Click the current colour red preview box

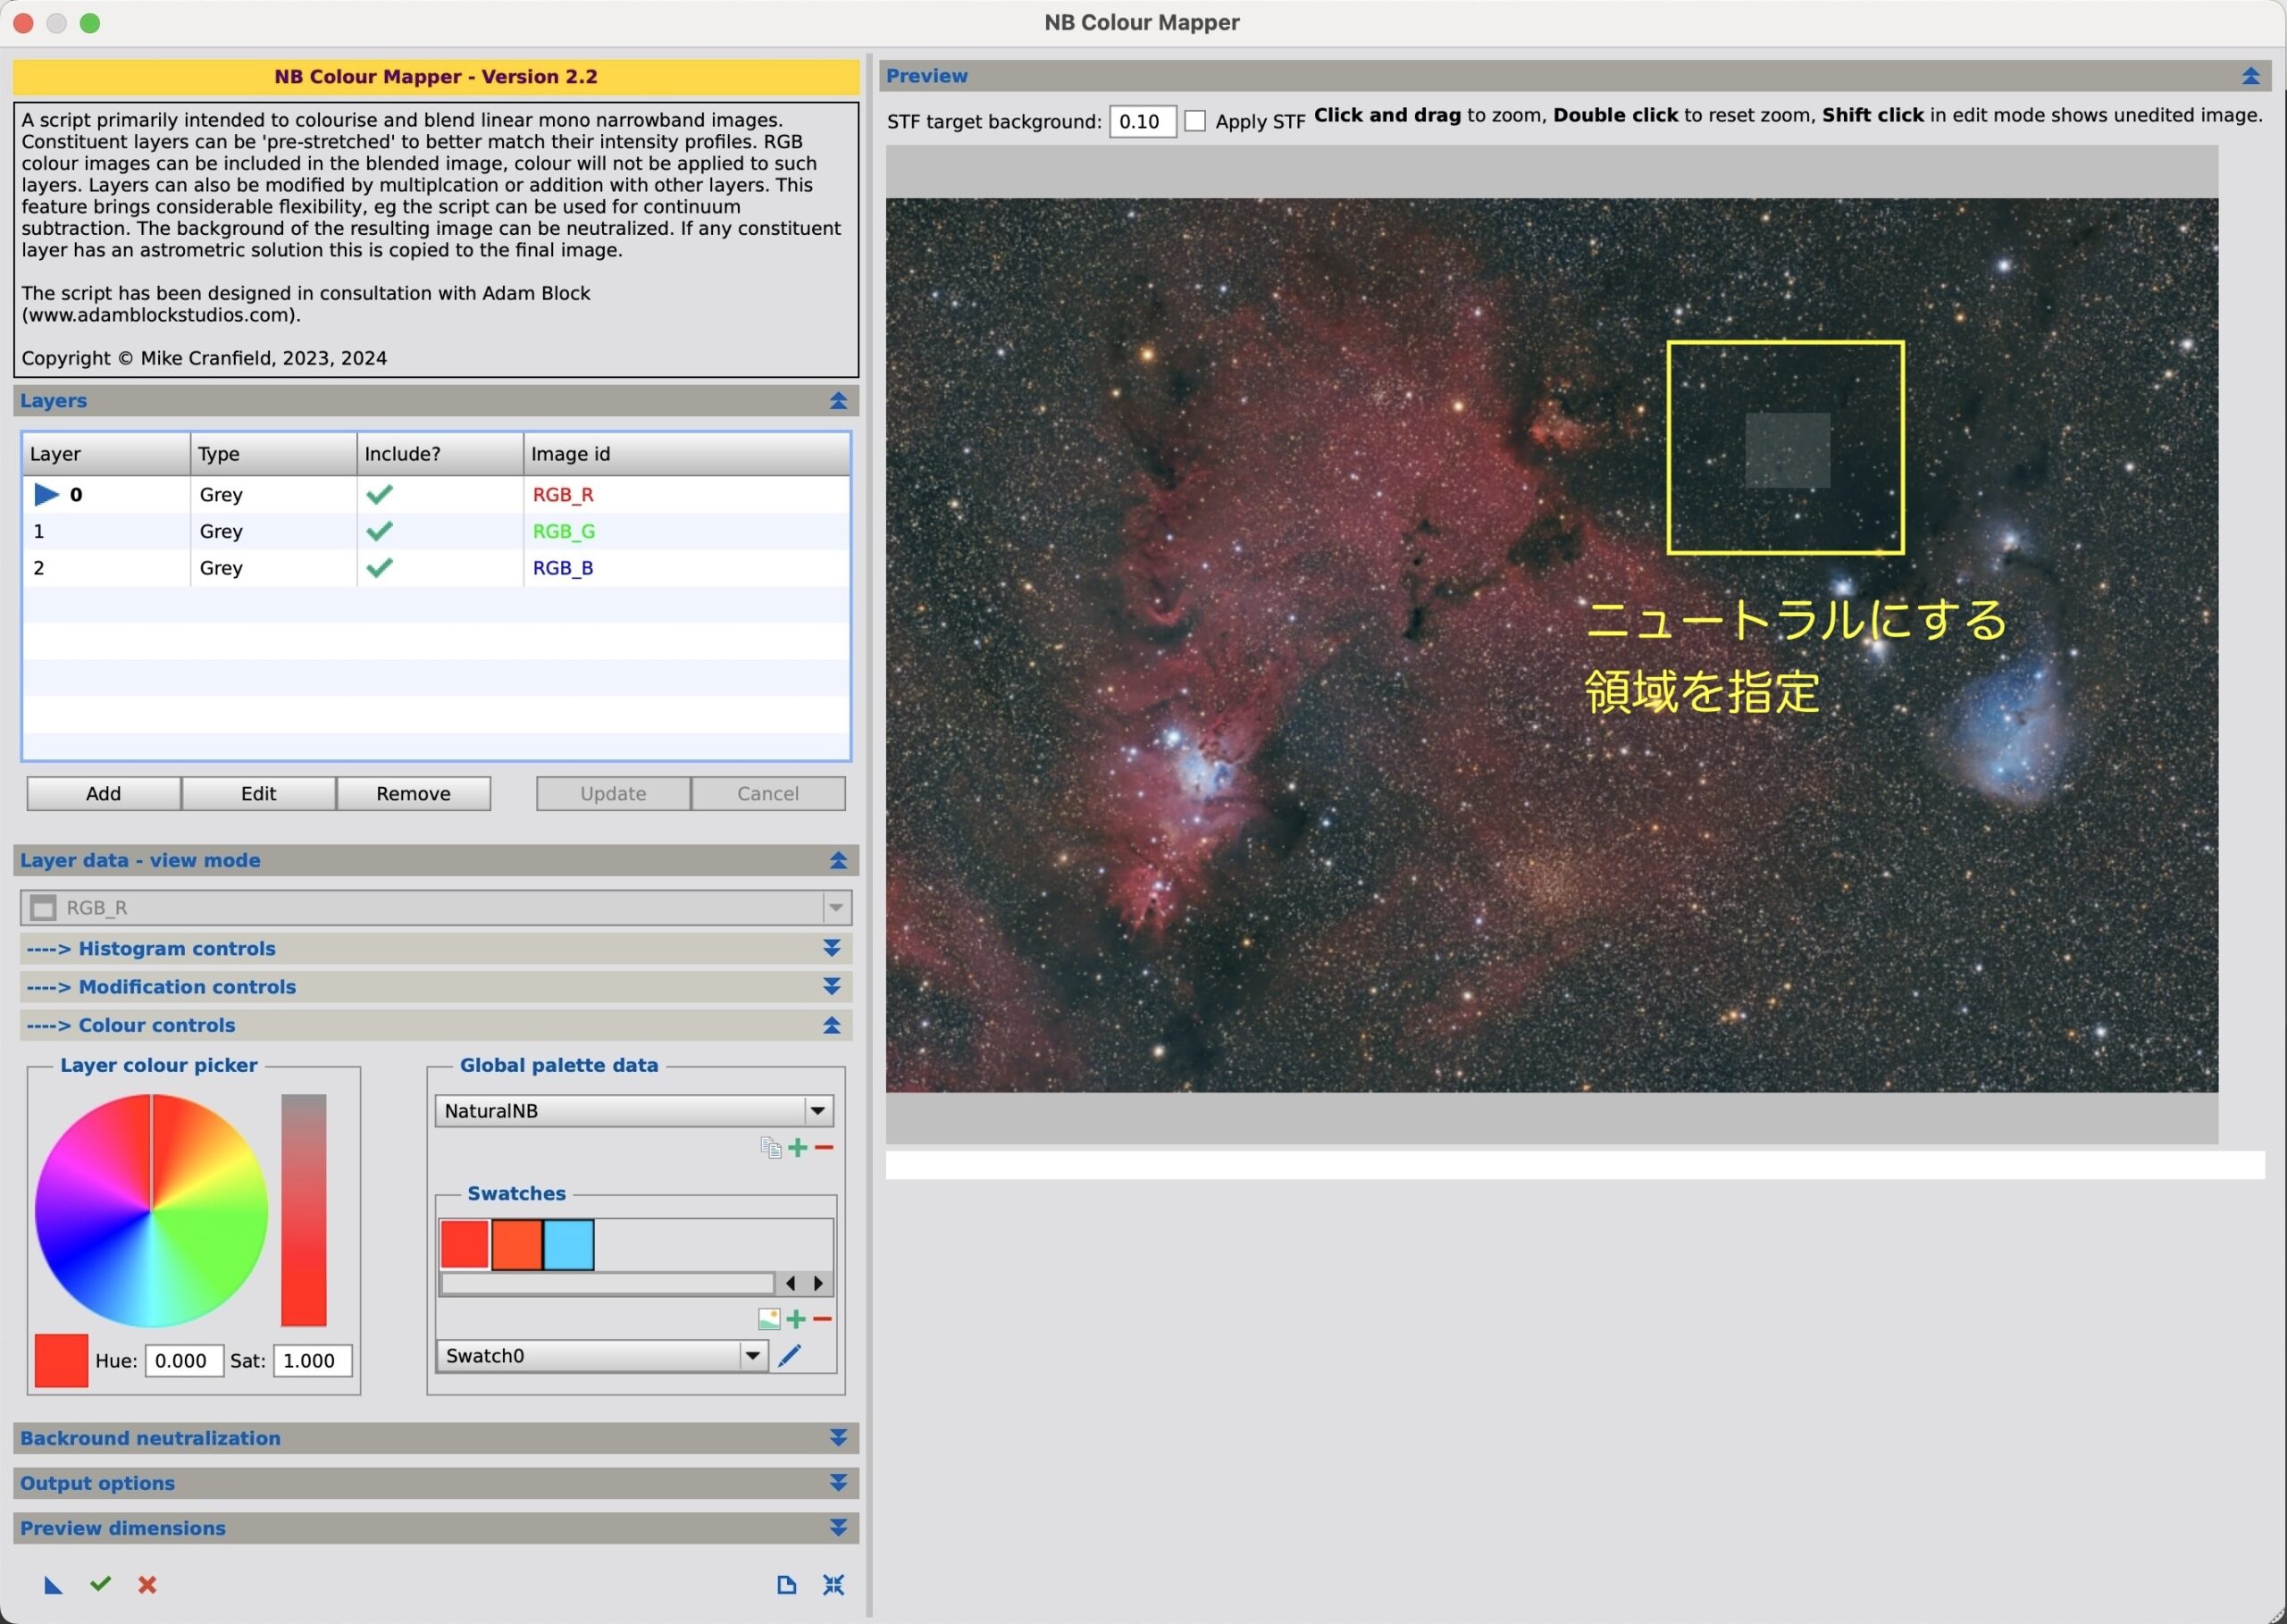[x=61, y=1361]
